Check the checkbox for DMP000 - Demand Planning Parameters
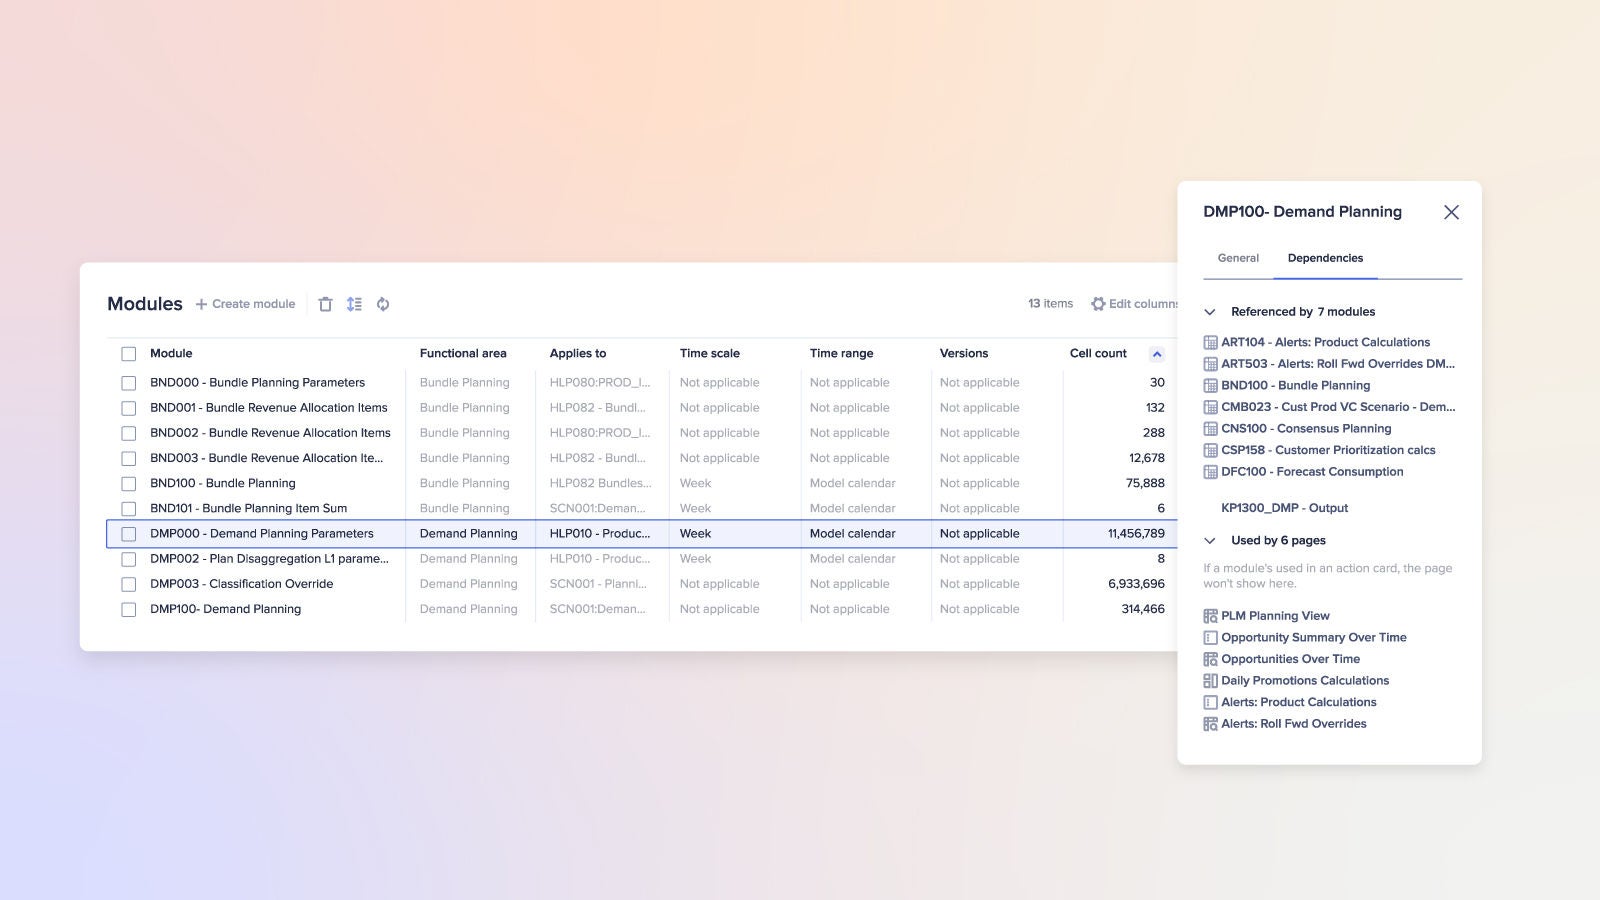The height and width of the screenshot is (900, 1600). [128, 533]
